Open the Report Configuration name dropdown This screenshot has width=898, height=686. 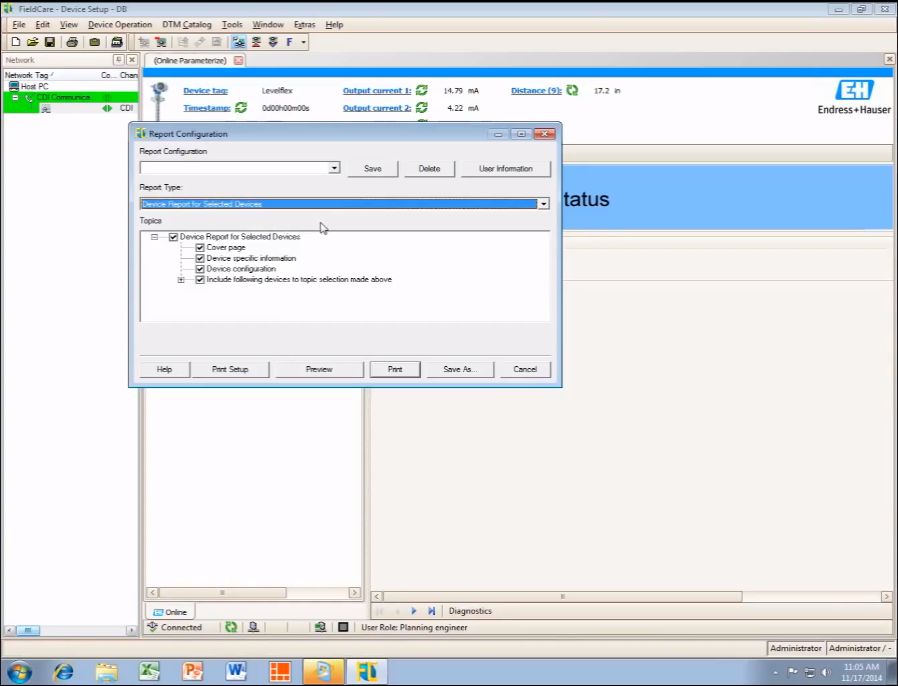(334, 168)
